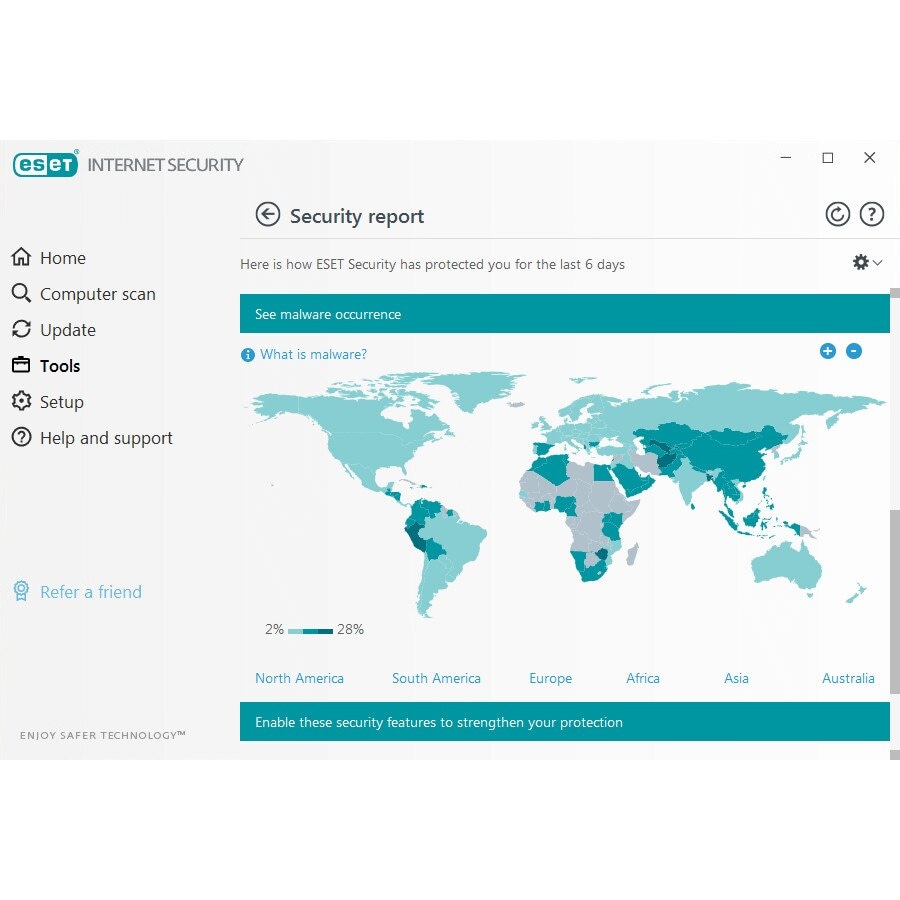
Task: Minimize the ESET window
Action: click(x=786, y=157)
